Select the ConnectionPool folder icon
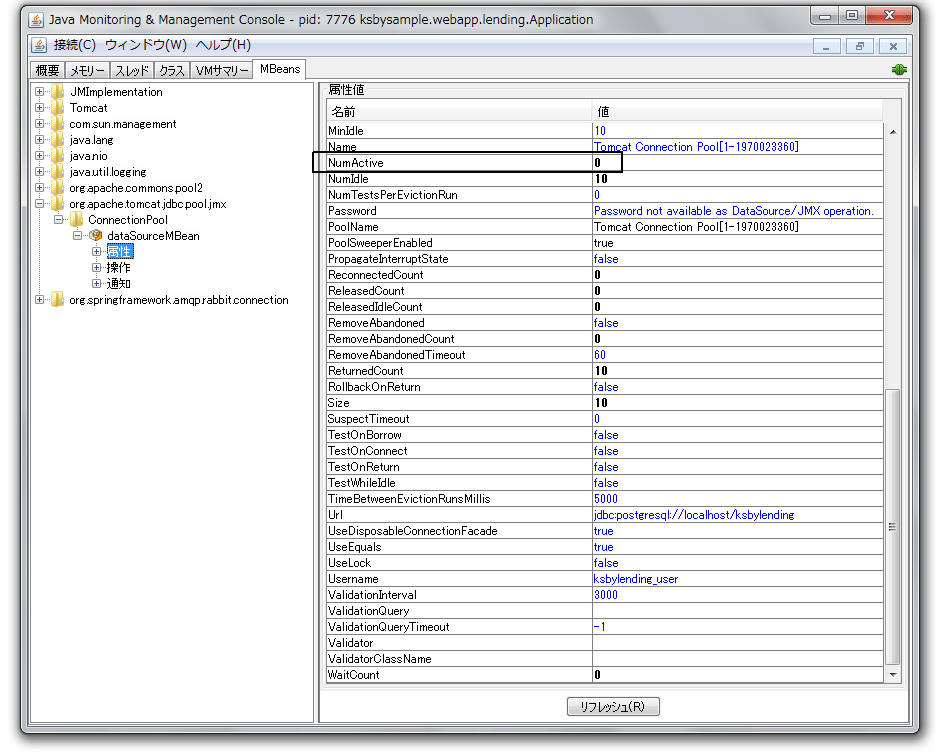 pos(75,219)
